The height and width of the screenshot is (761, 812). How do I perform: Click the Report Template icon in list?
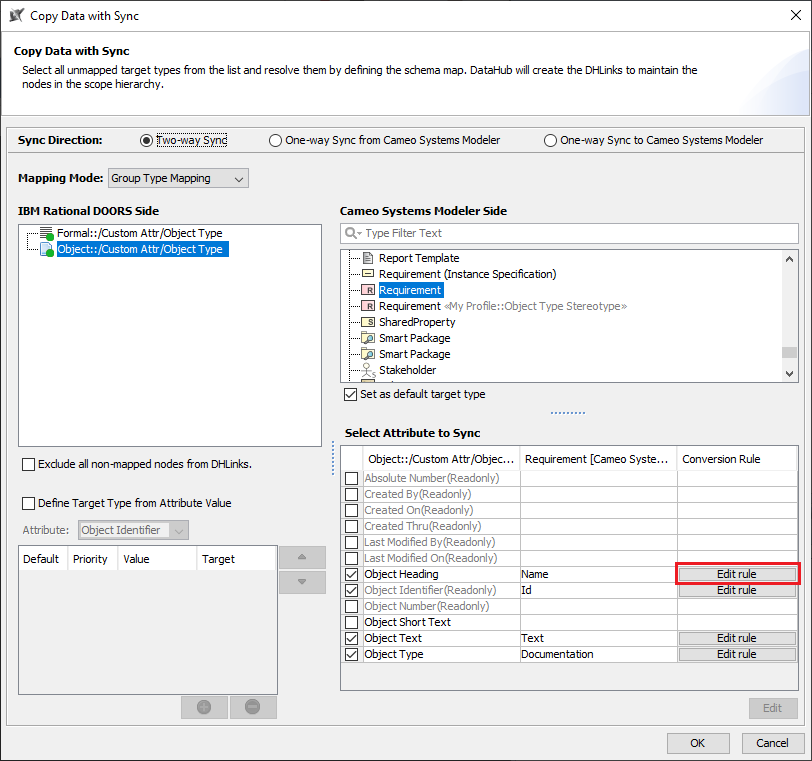click(x=367, y=258)
